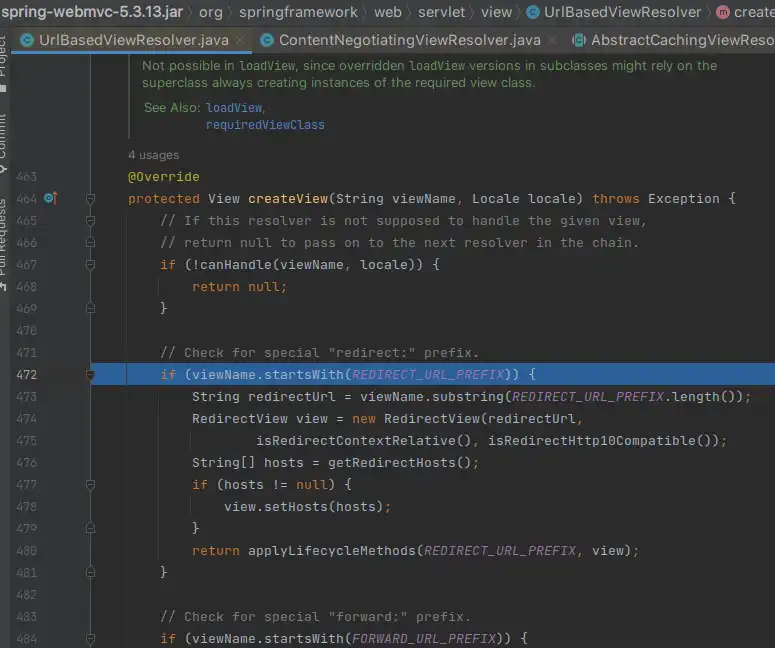The width and height of the screenshot is (775, 648).
Task: Click the 'web' breadcrumb segment
Action: pos(388,12)
